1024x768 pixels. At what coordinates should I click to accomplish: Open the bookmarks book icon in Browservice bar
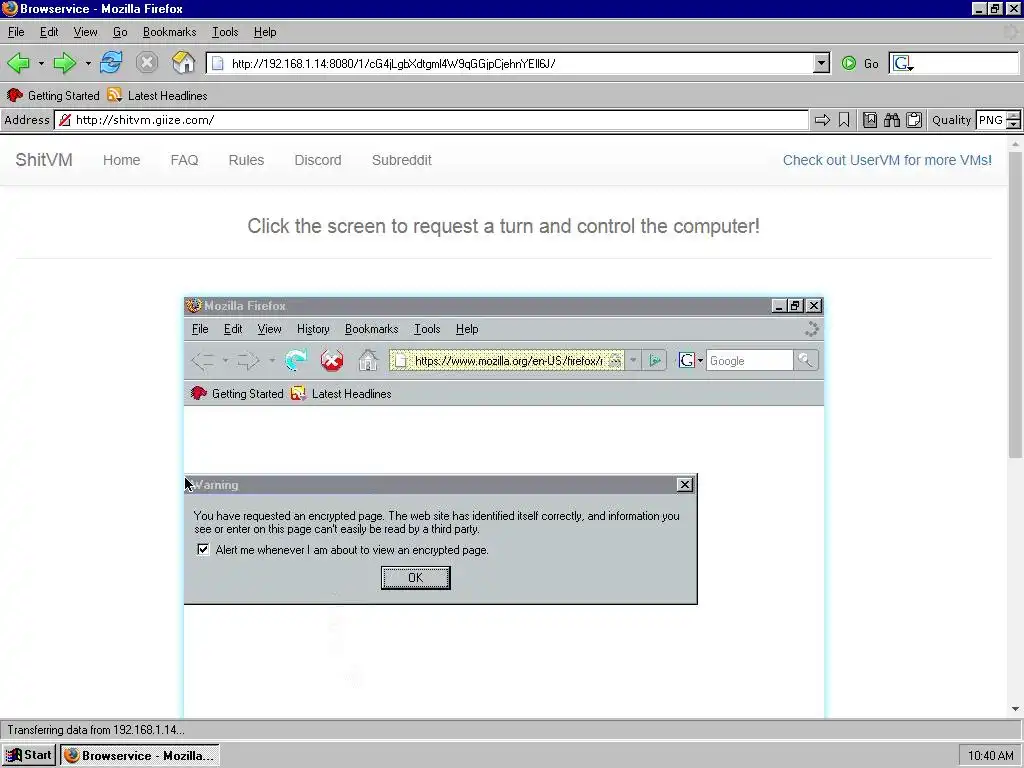click(x=870, y=120)
